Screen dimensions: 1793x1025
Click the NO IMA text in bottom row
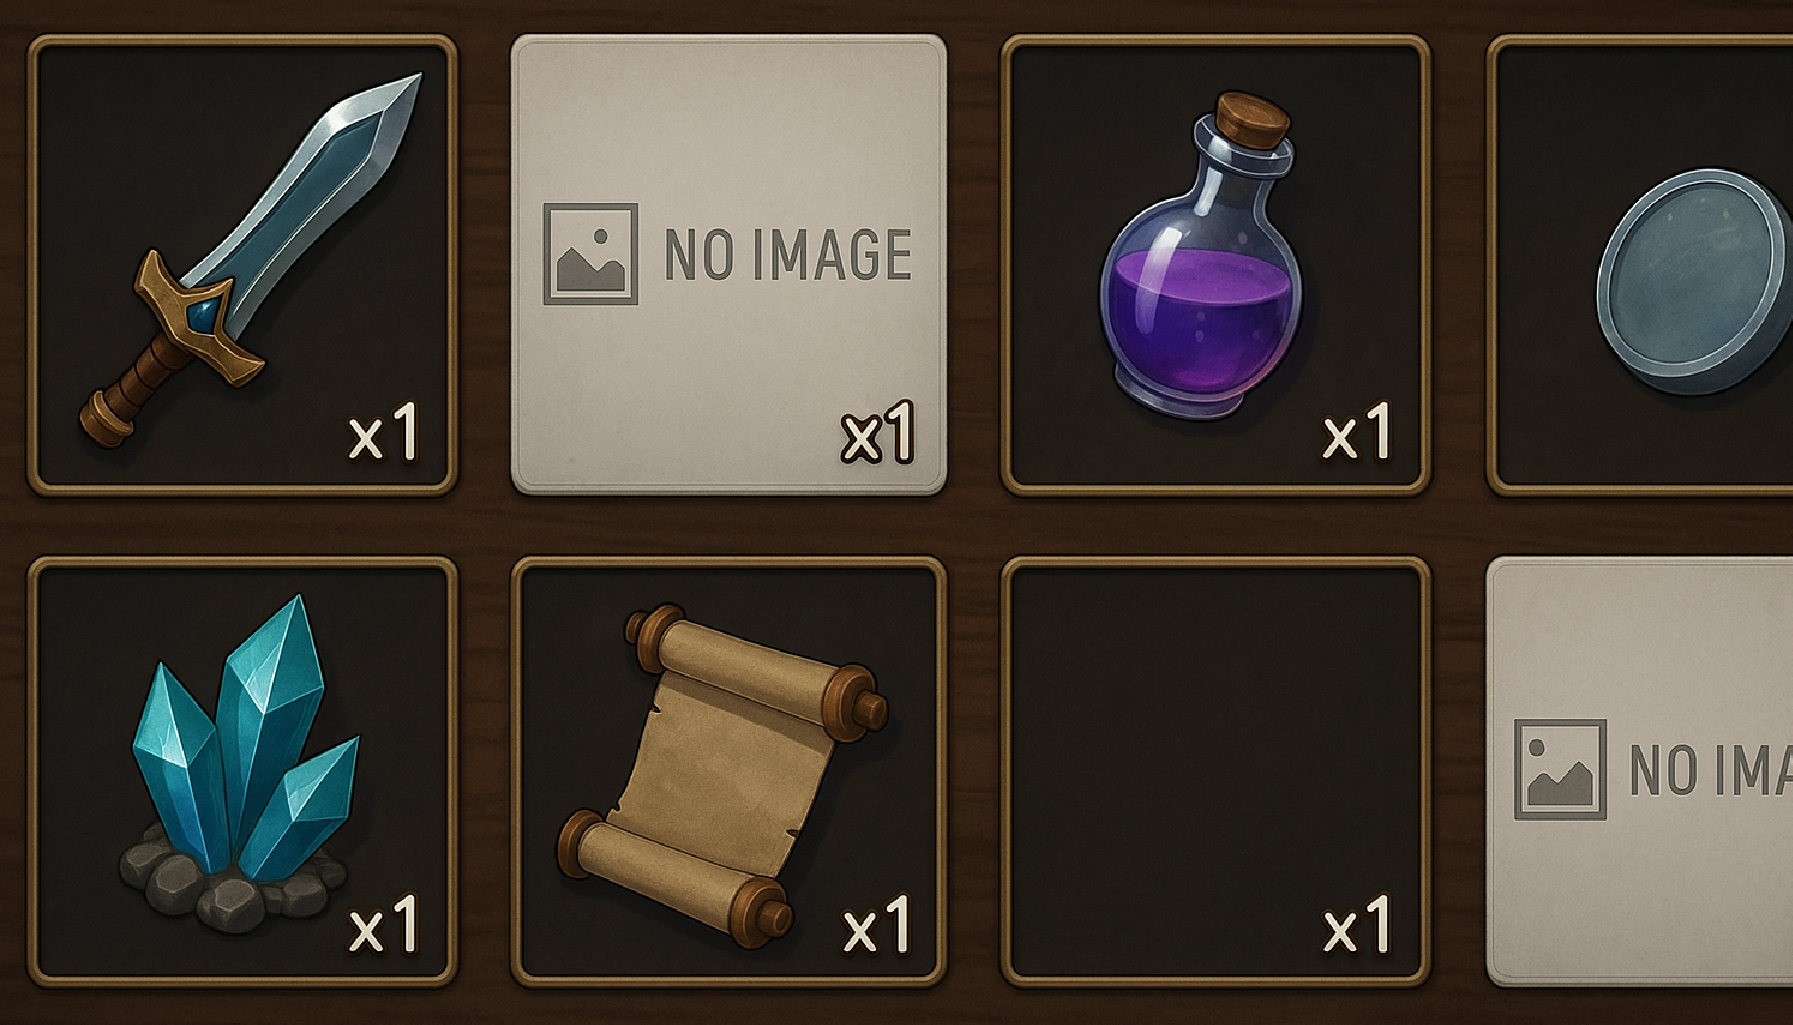(1711, 770)
